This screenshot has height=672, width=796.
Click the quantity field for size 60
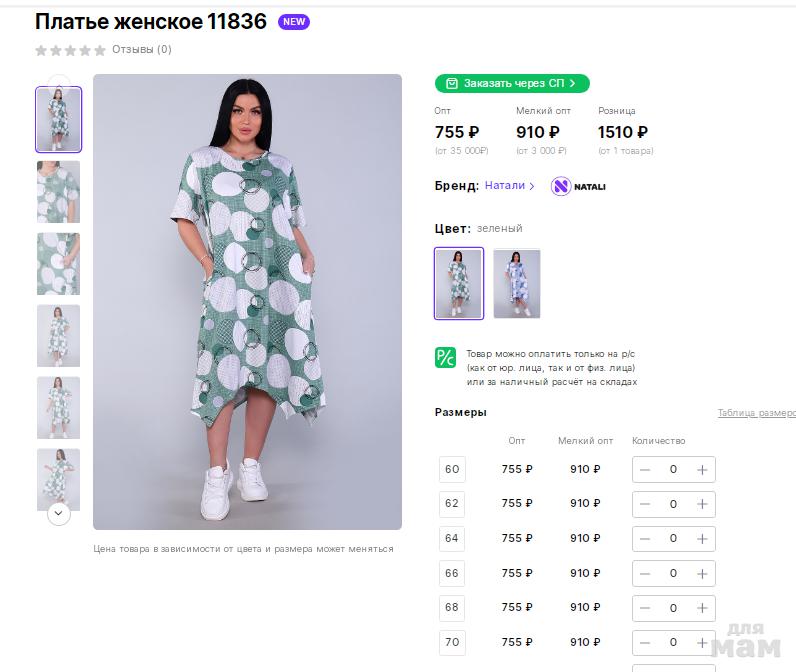[673, 470]
